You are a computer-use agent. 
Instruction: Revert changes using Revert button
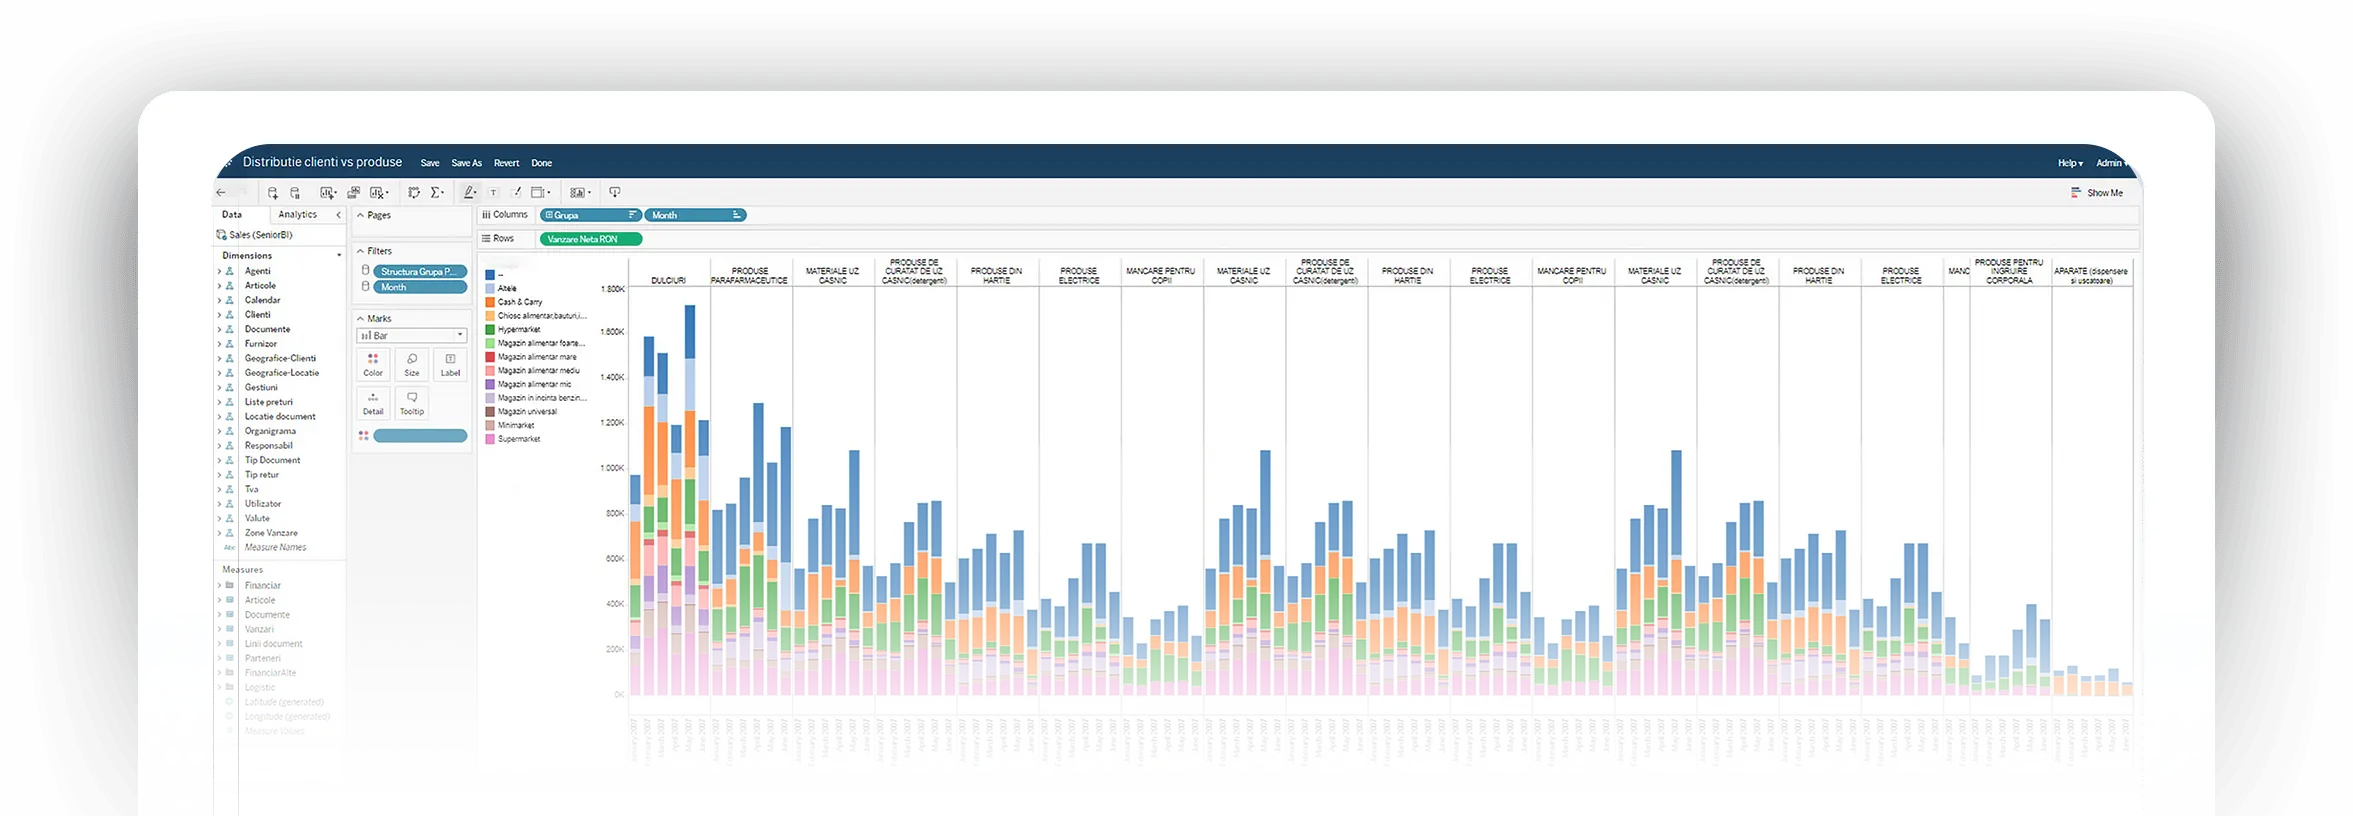[x=506, y=163]
